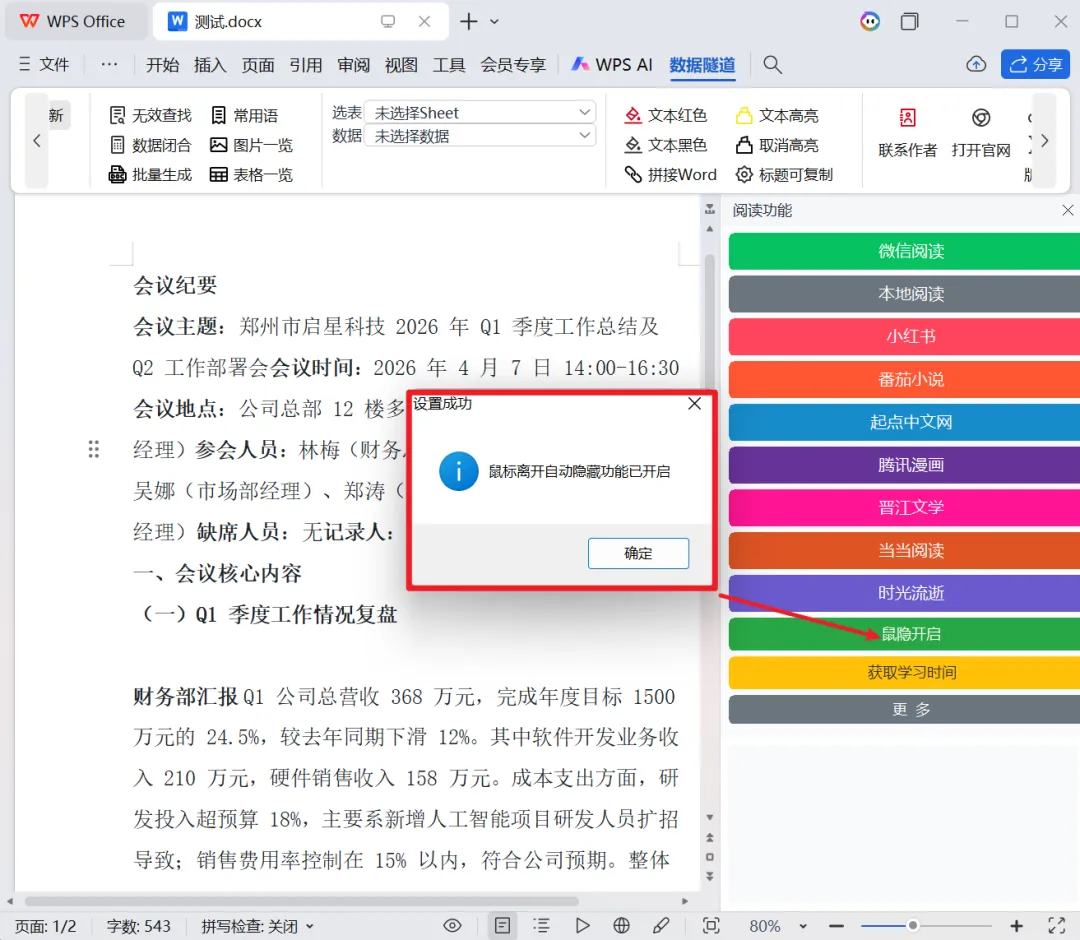Click the 无效查找 tool
The width and height of the screenshot is (1080, 940).
150,115
